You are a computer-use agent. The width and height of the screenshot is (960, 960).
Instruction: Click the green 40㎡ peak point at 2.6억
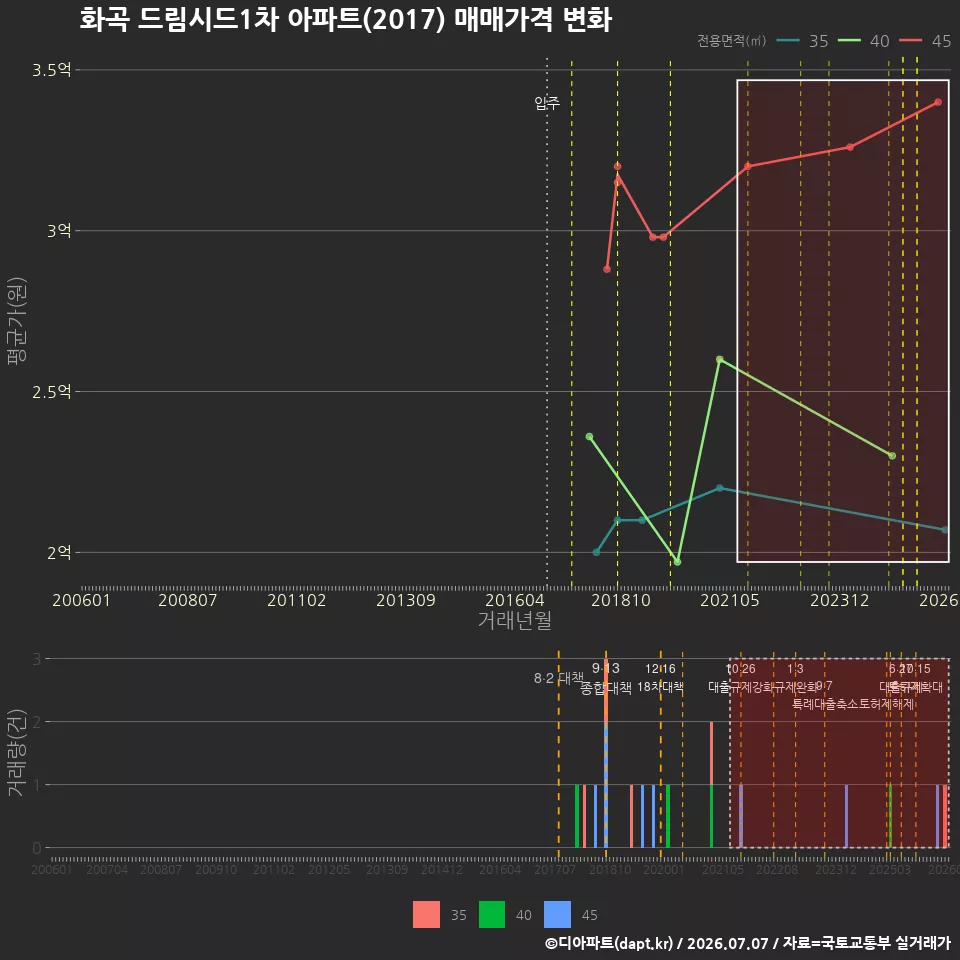coord(719,359)
